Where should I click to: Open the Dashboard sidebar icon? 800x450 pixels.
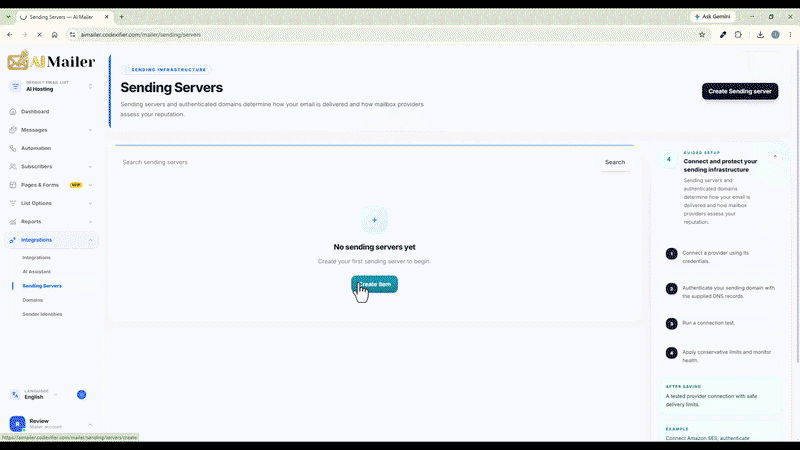tap(13, 111)
